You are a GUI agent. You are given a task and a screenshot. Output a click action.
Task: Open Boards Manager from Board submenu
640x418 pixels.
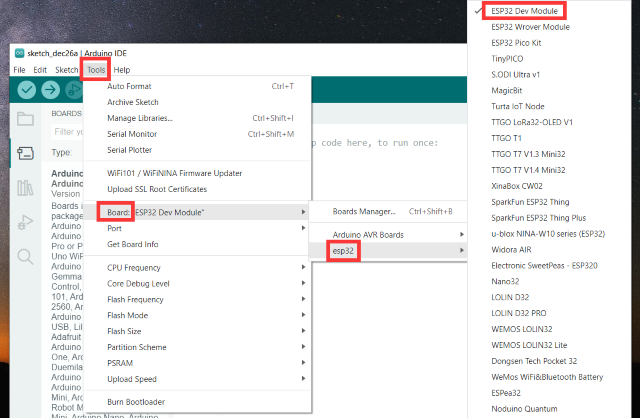click(x=388, y=211)
